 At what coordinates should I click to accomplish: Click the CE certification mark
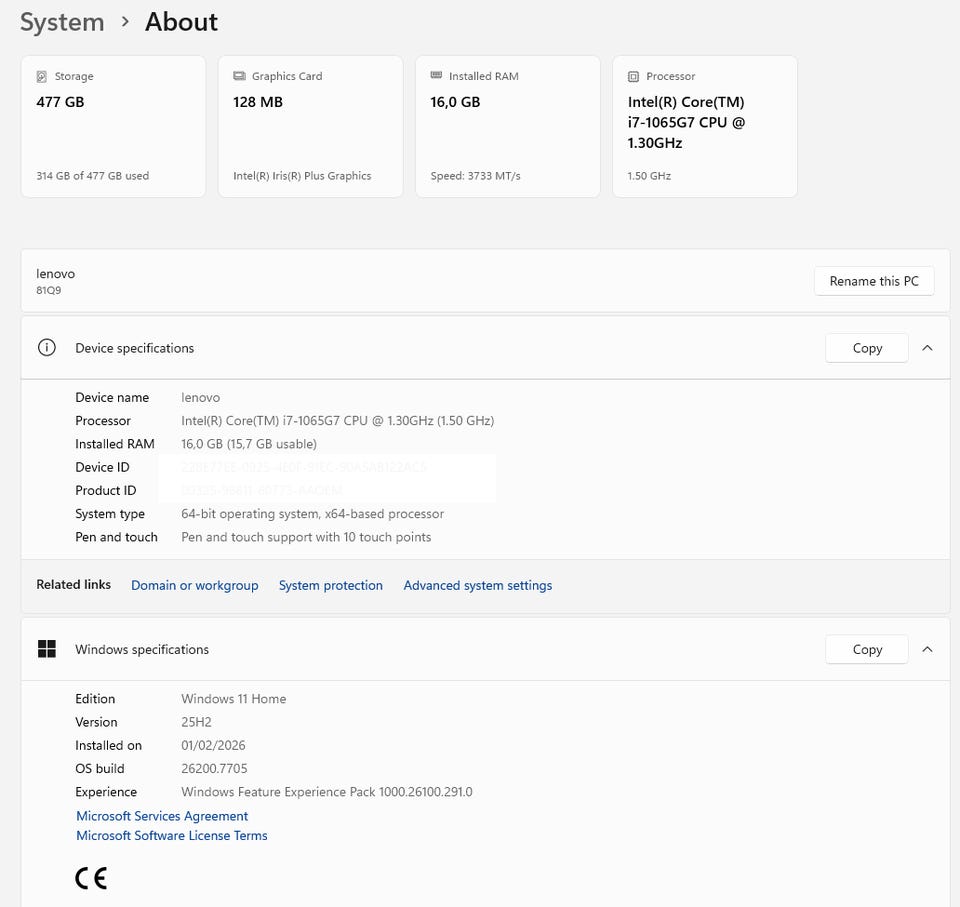pos(91,878)
